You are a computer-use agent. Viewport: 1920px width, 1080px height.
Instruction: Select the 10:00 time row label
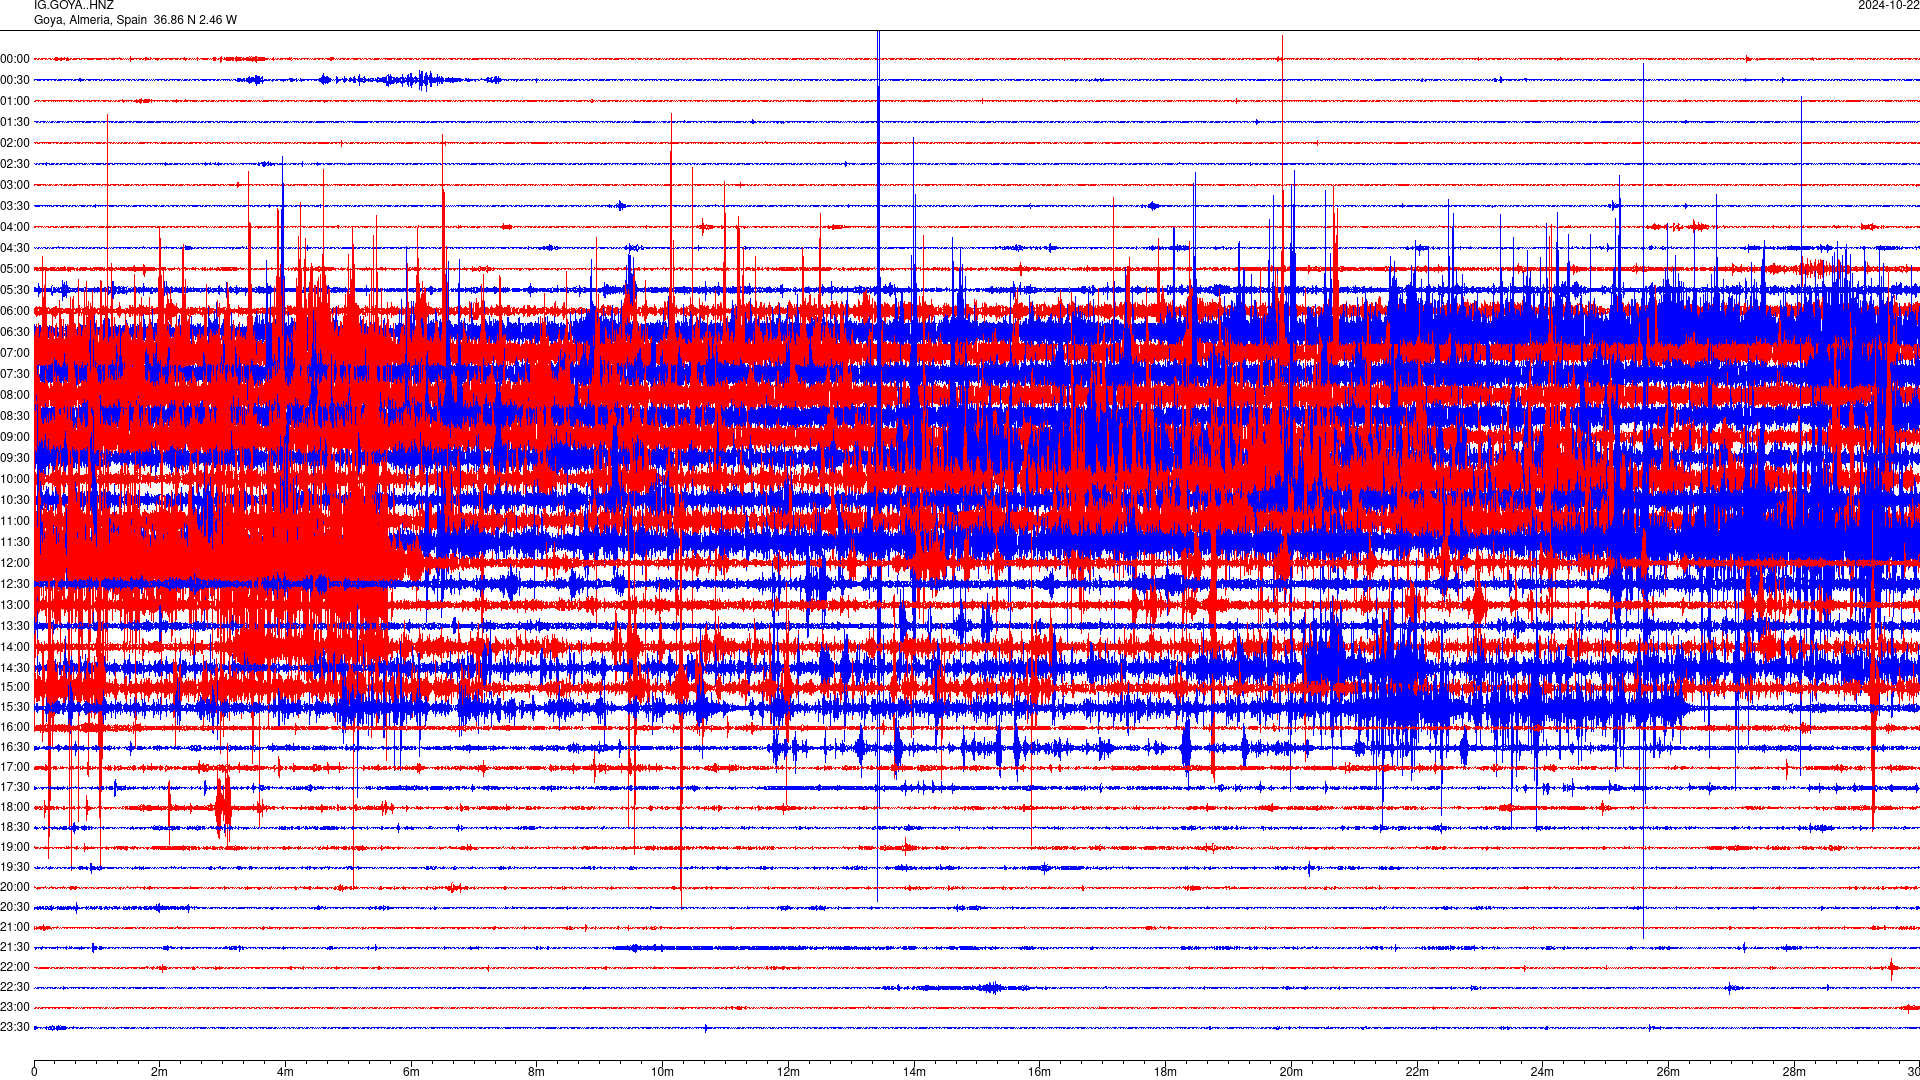click(x=15, y=479)
